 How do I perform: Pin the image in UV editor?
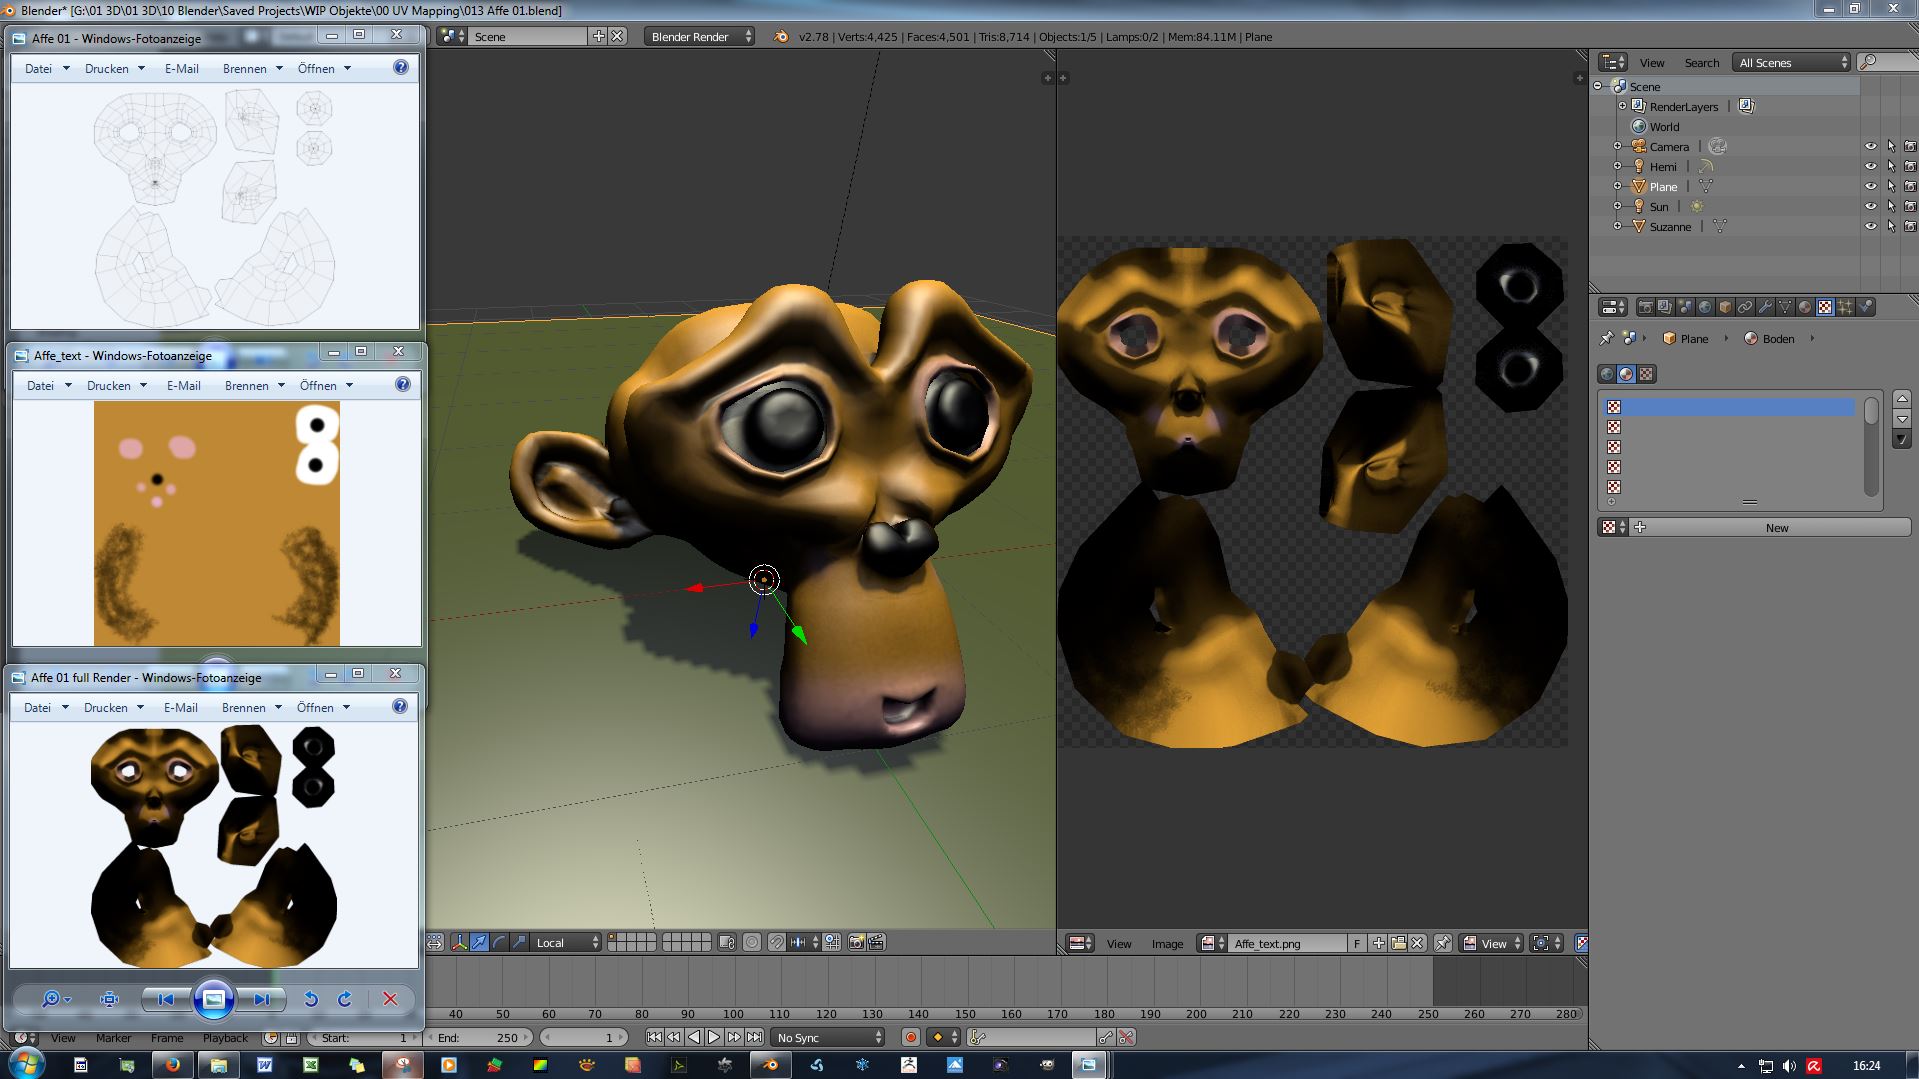coord(1442,943)
